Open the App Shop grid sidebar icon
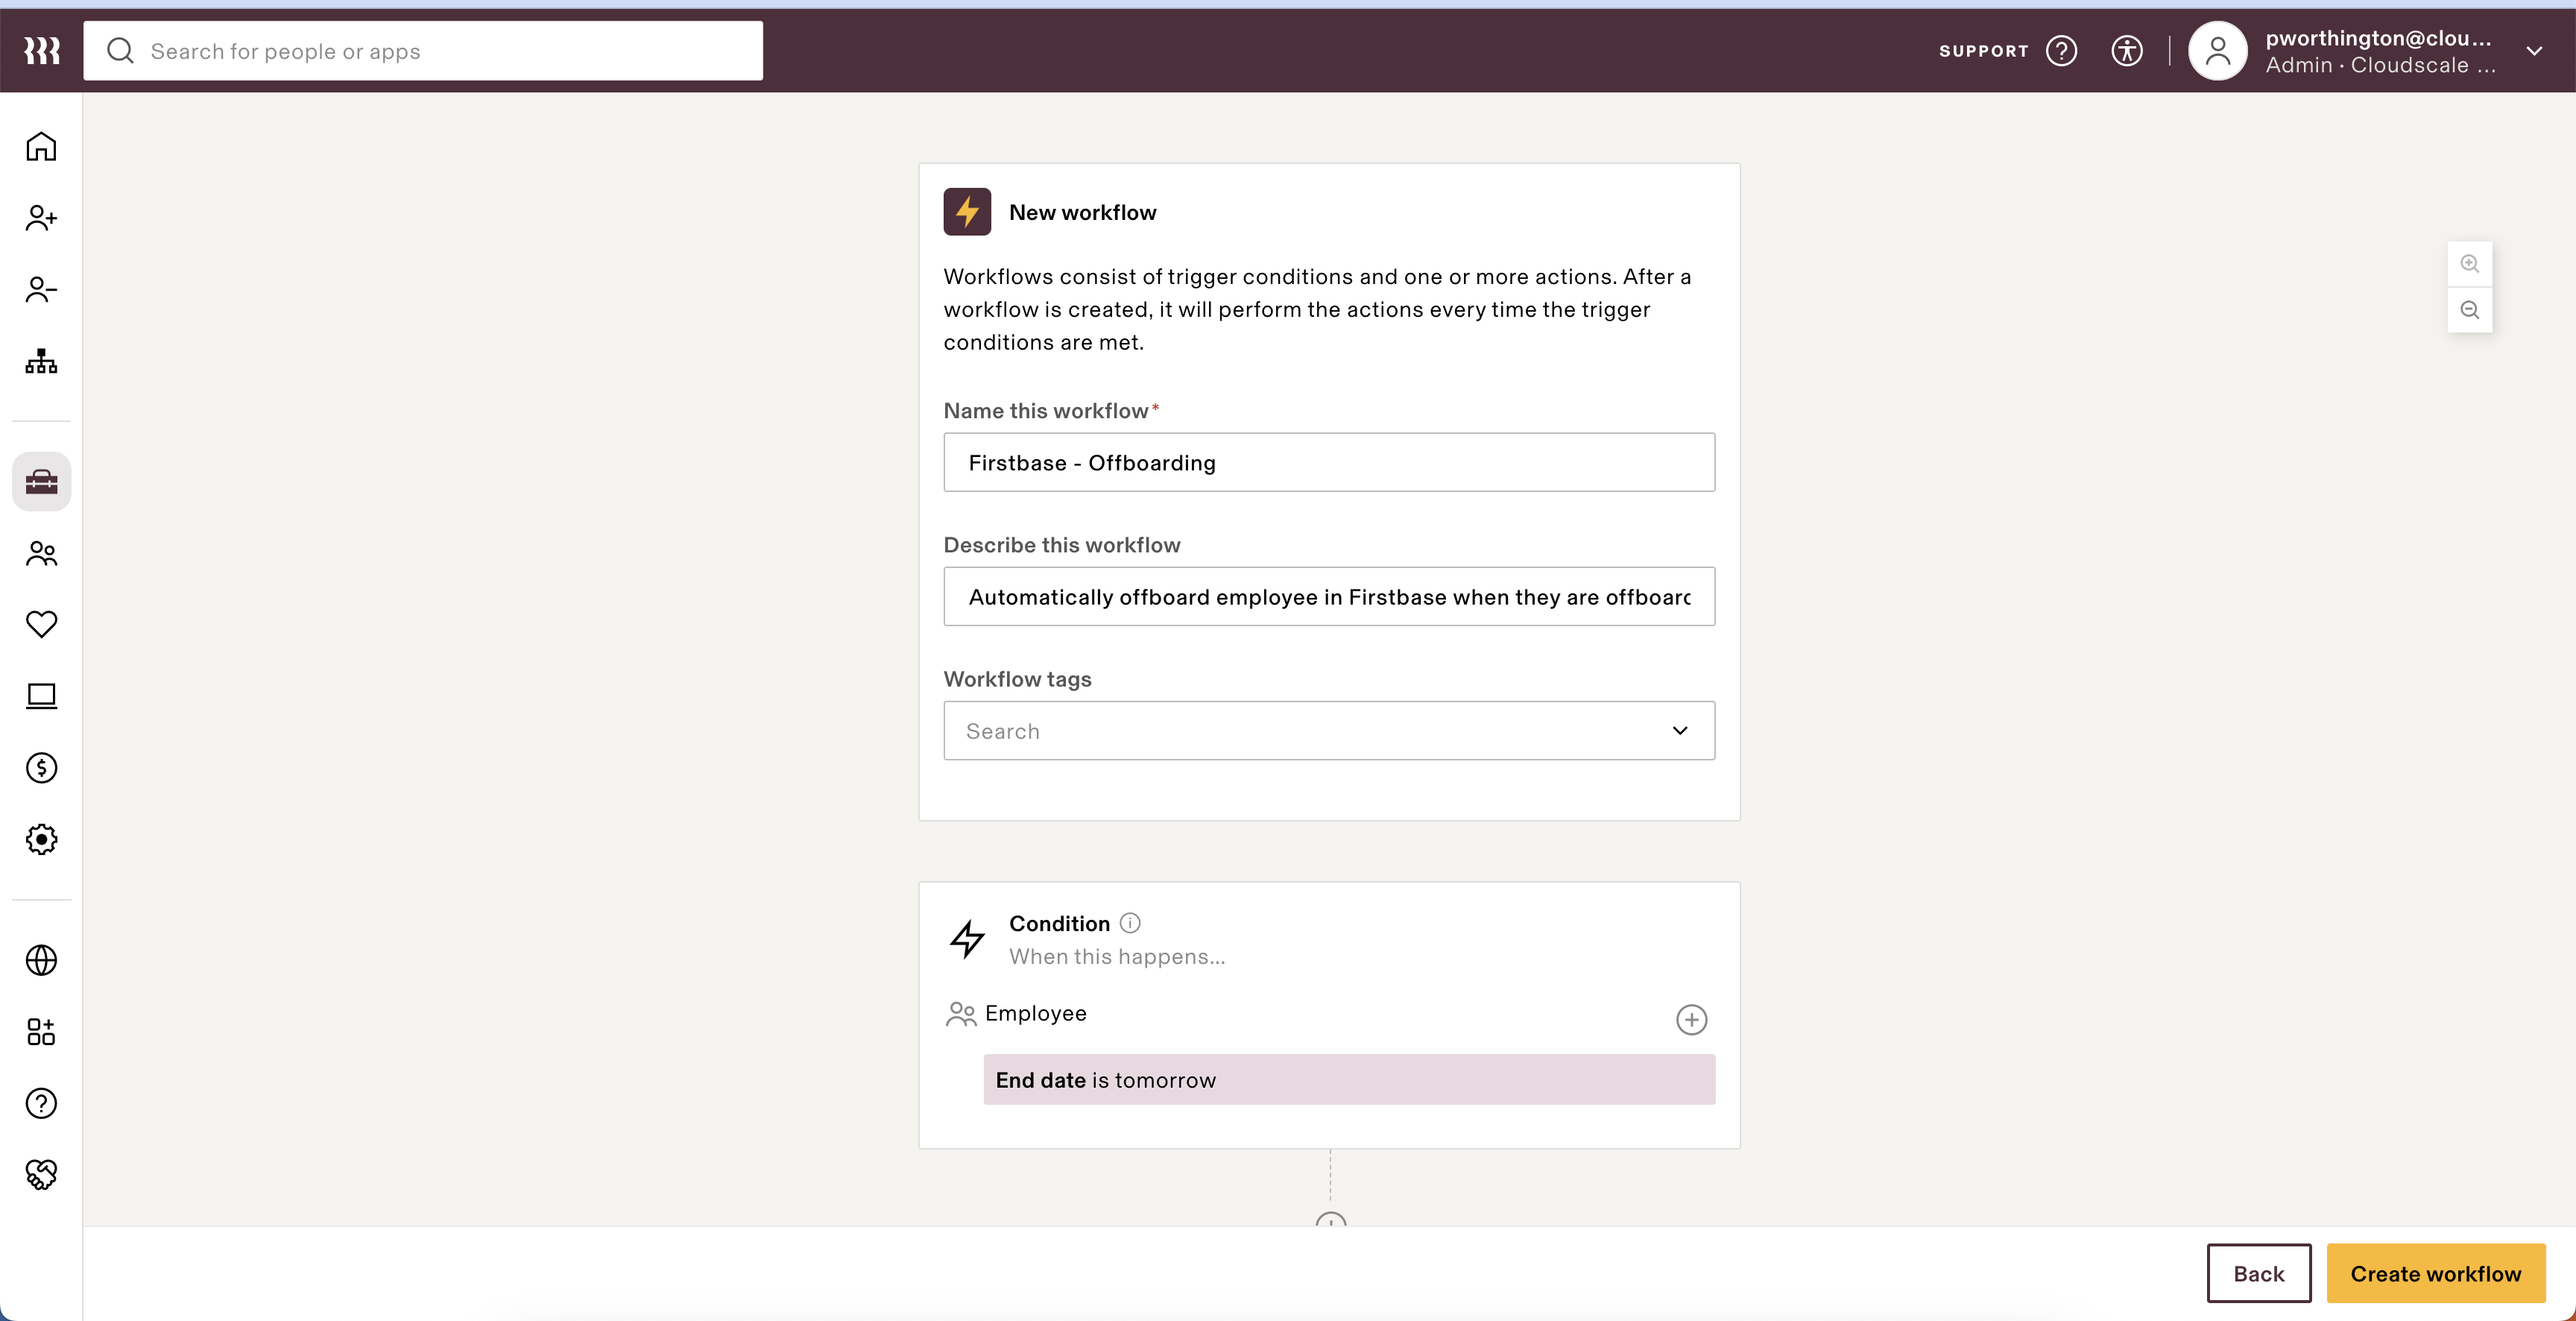The height and width of the screenshot is (1321, 2576). pos(40,1032)
